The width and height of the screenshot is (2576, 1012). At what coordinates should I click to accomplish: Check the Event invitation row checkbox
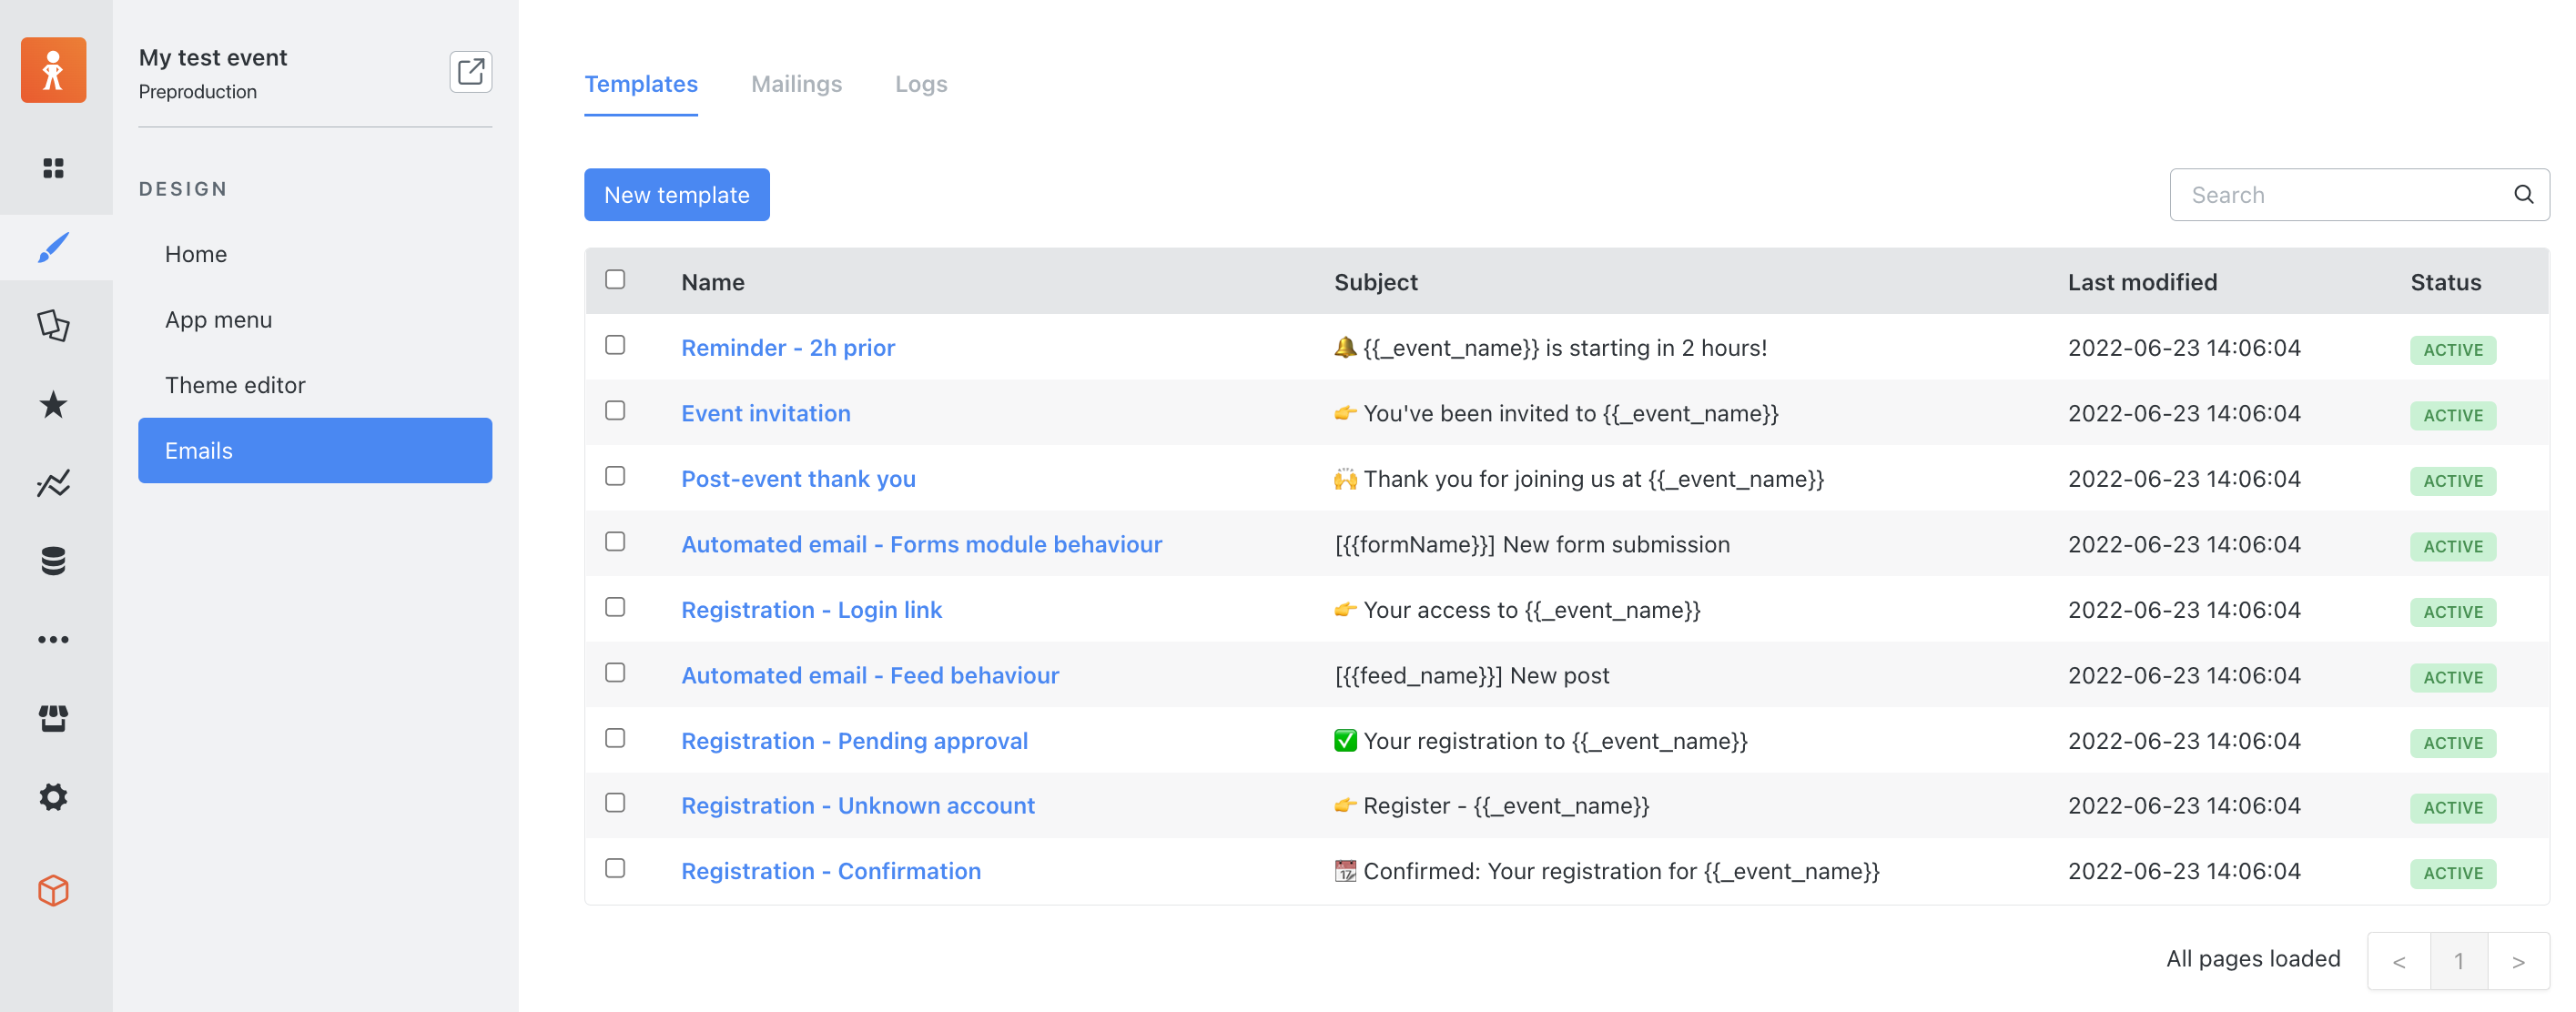point(615,411)
